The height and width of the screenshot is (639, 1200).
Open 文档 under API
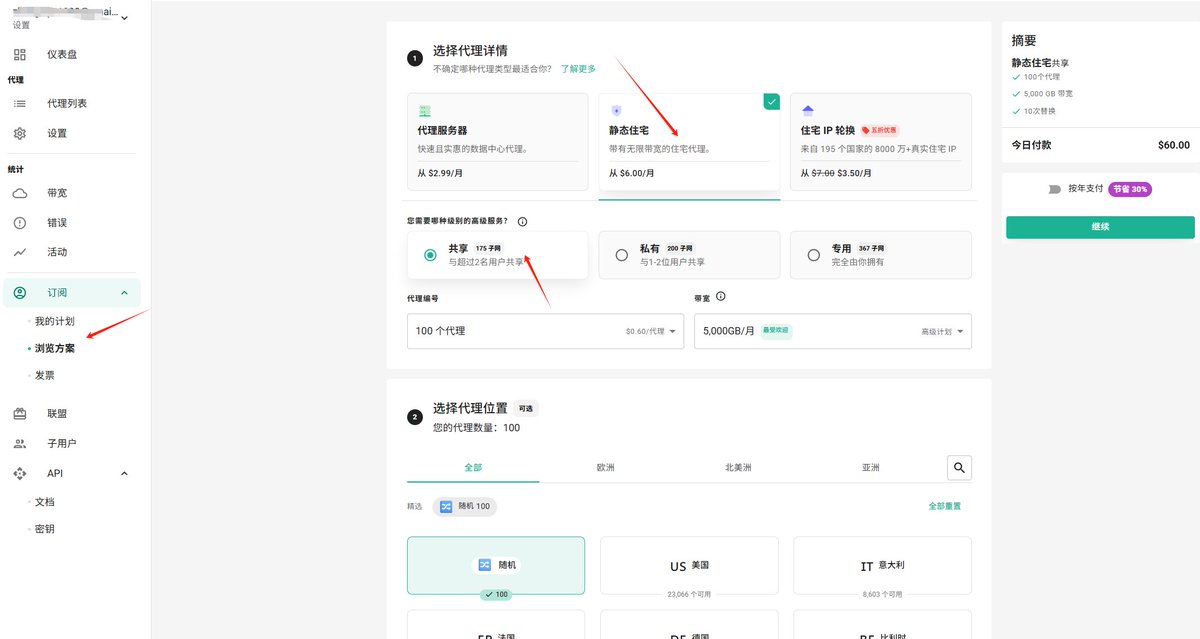(45, 502)
